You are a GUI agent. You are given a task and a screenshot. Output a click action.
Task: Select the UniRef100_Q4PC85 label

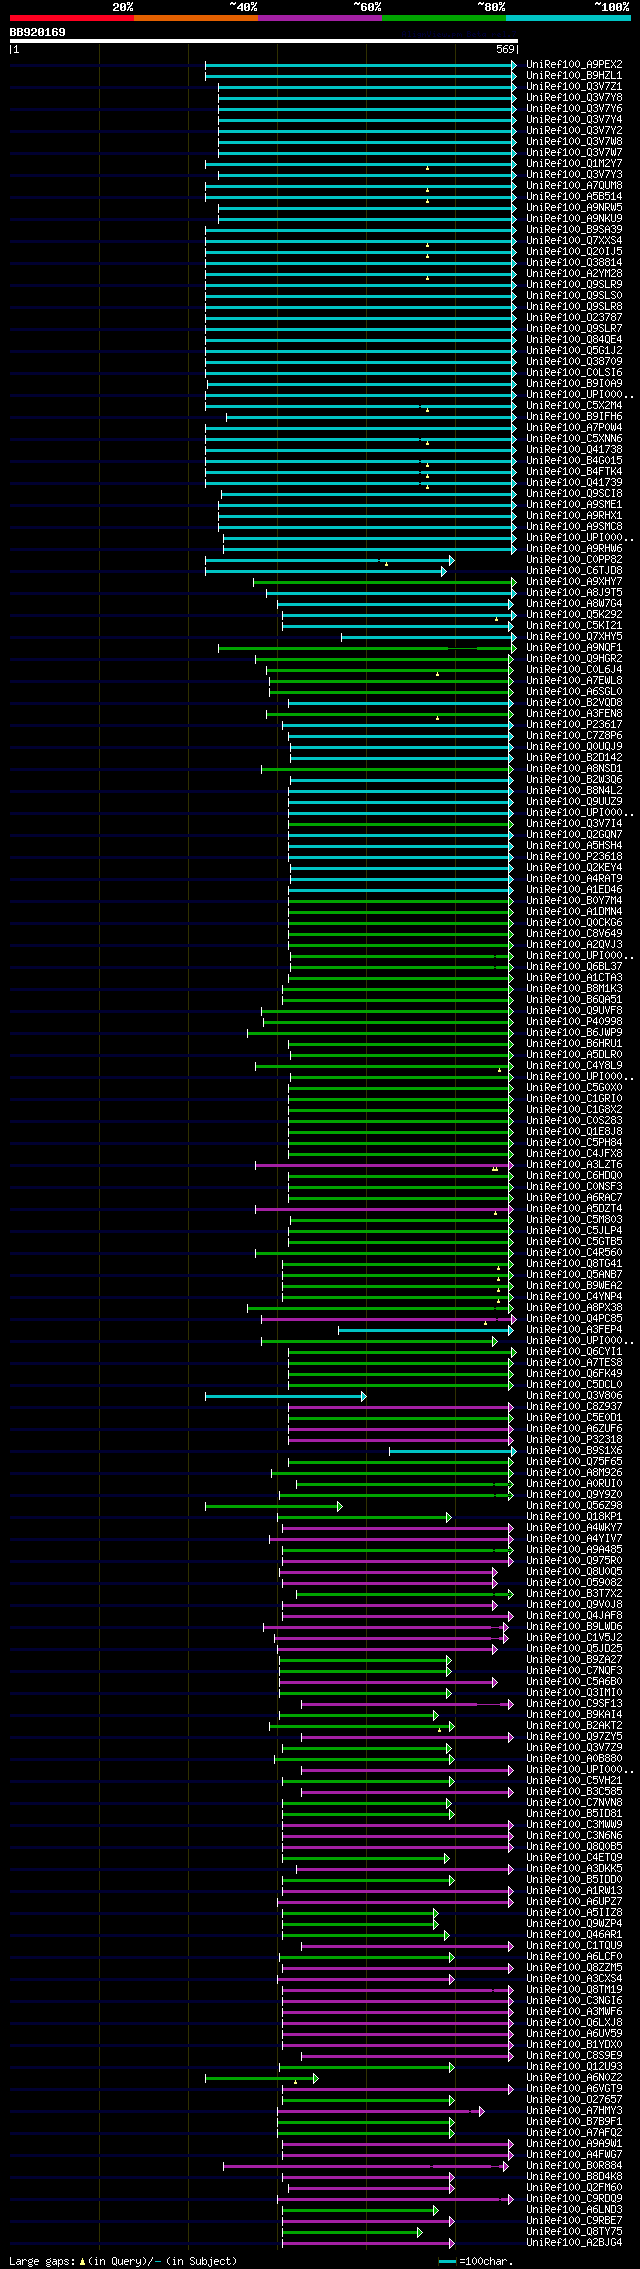point(574,1318)
